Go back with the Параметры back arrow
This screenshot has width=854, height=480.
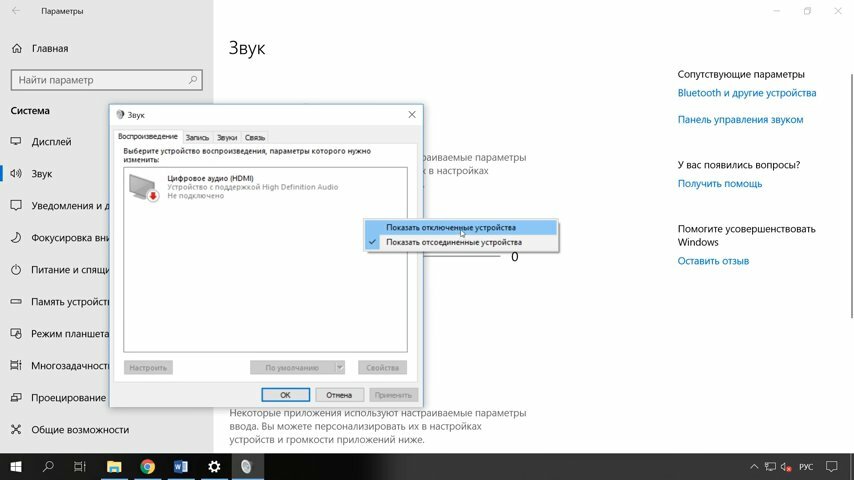coord(16,11)
